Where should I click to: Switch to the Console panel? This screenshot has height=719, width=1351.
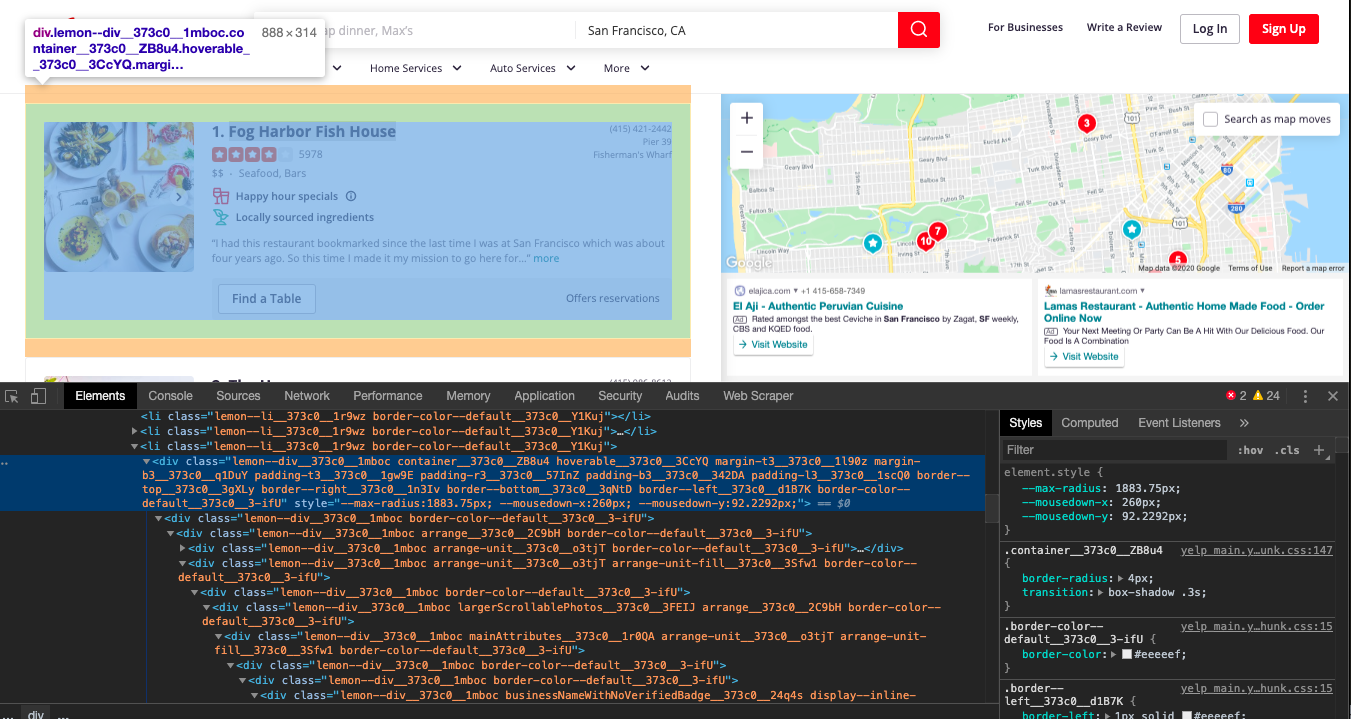point(170,395)
